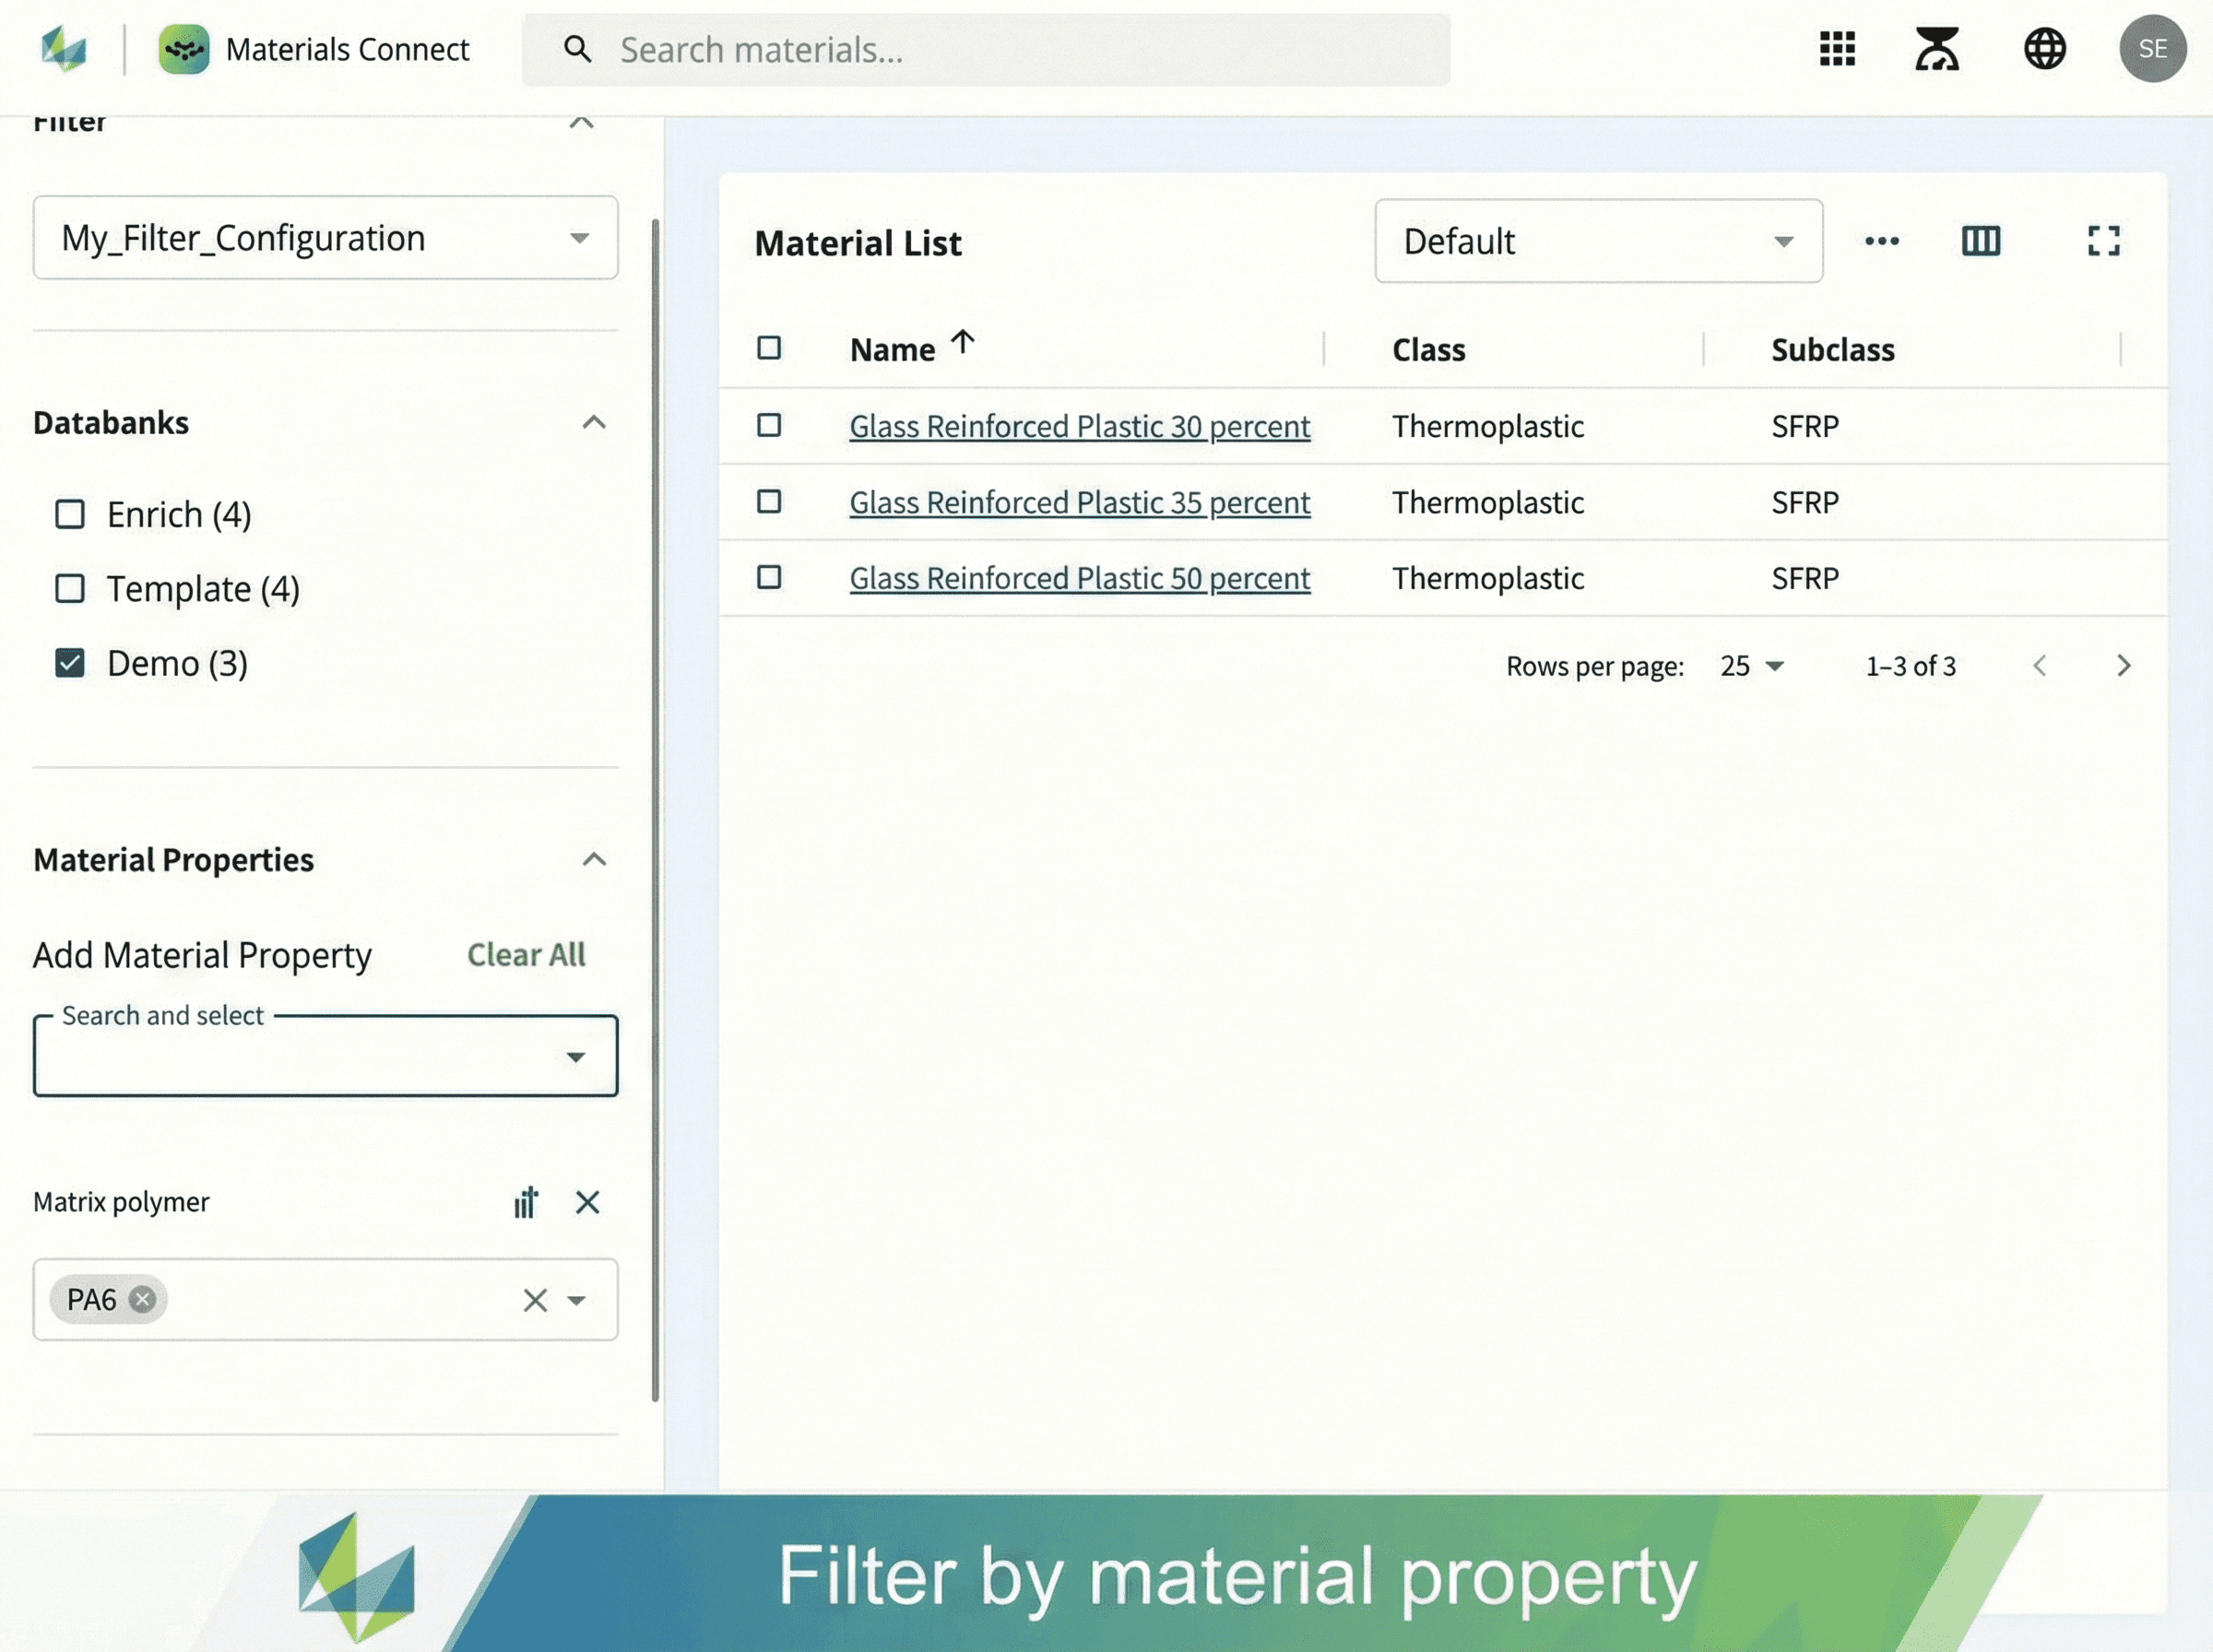Click the globe language icon

[x=2044, y=48]
